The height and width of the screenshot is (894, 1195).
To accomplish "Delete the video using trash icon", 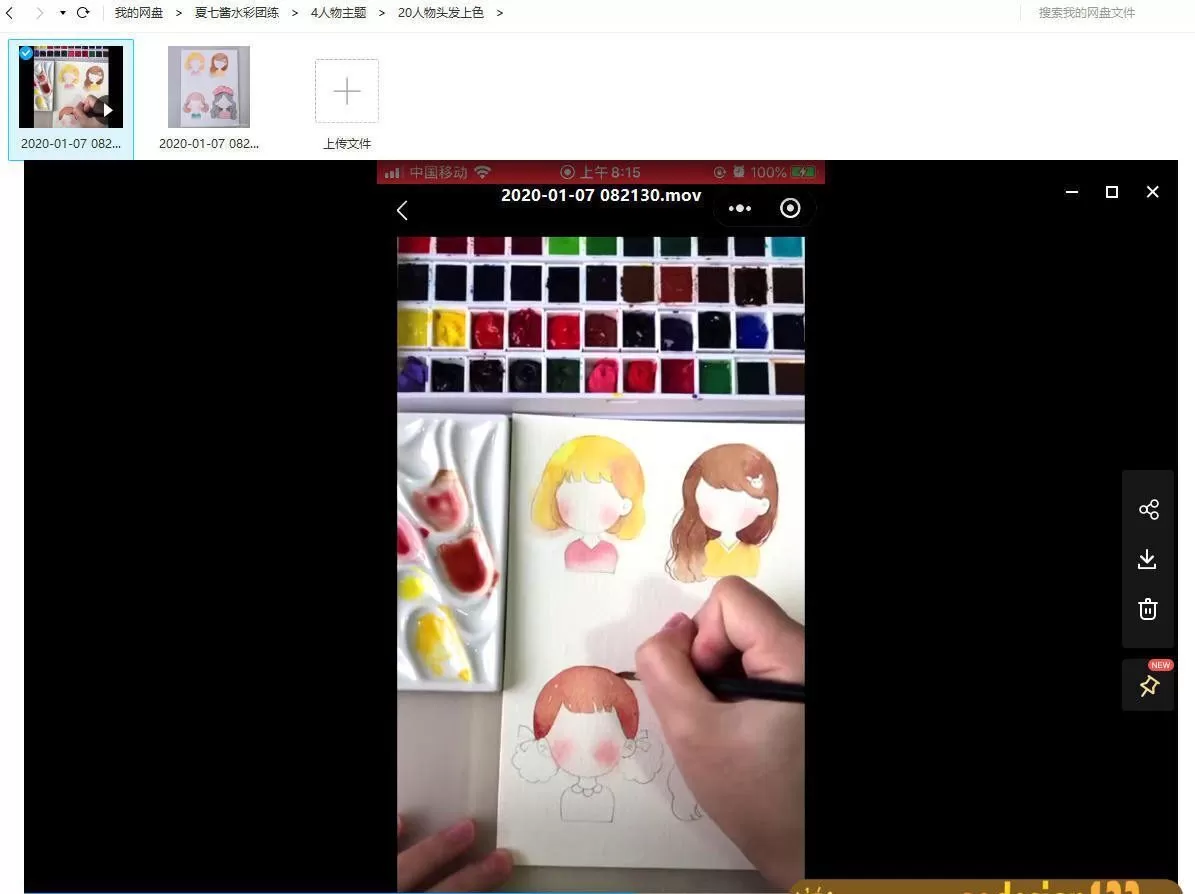I will point(1148,609).
